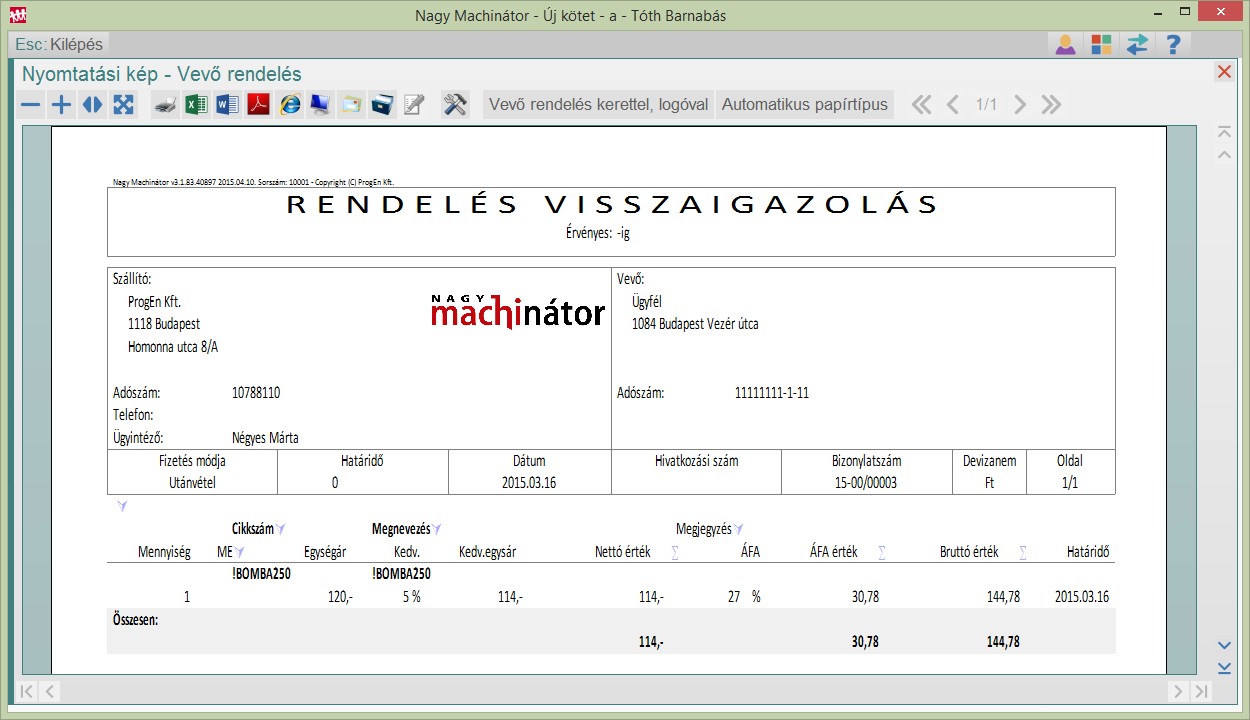The image size is (1250, 720).
Task: Click filter icon next to Megnevezés
Action: pyautogui.click(x=437, y=529)
